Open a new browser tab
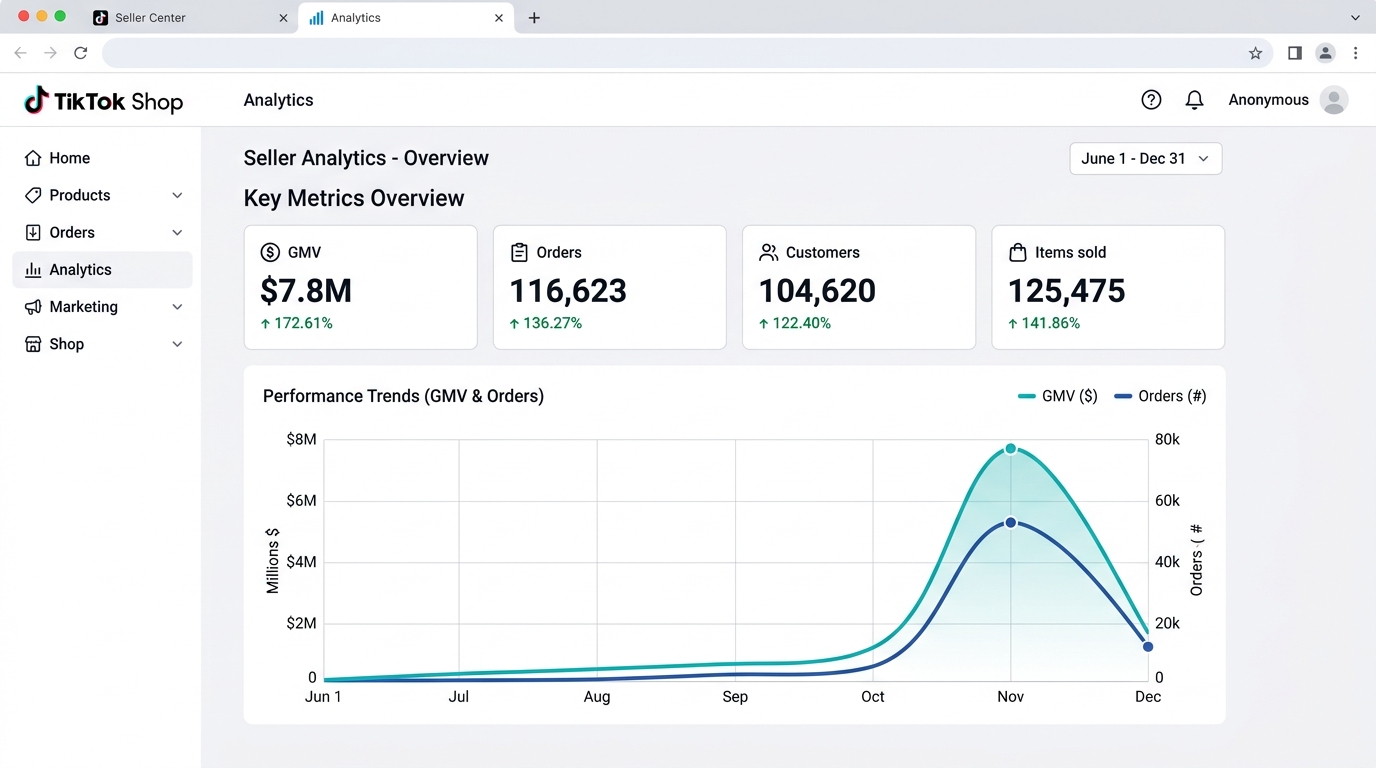Viewport: 1376px width, 768px height. (x=534, y=18)
